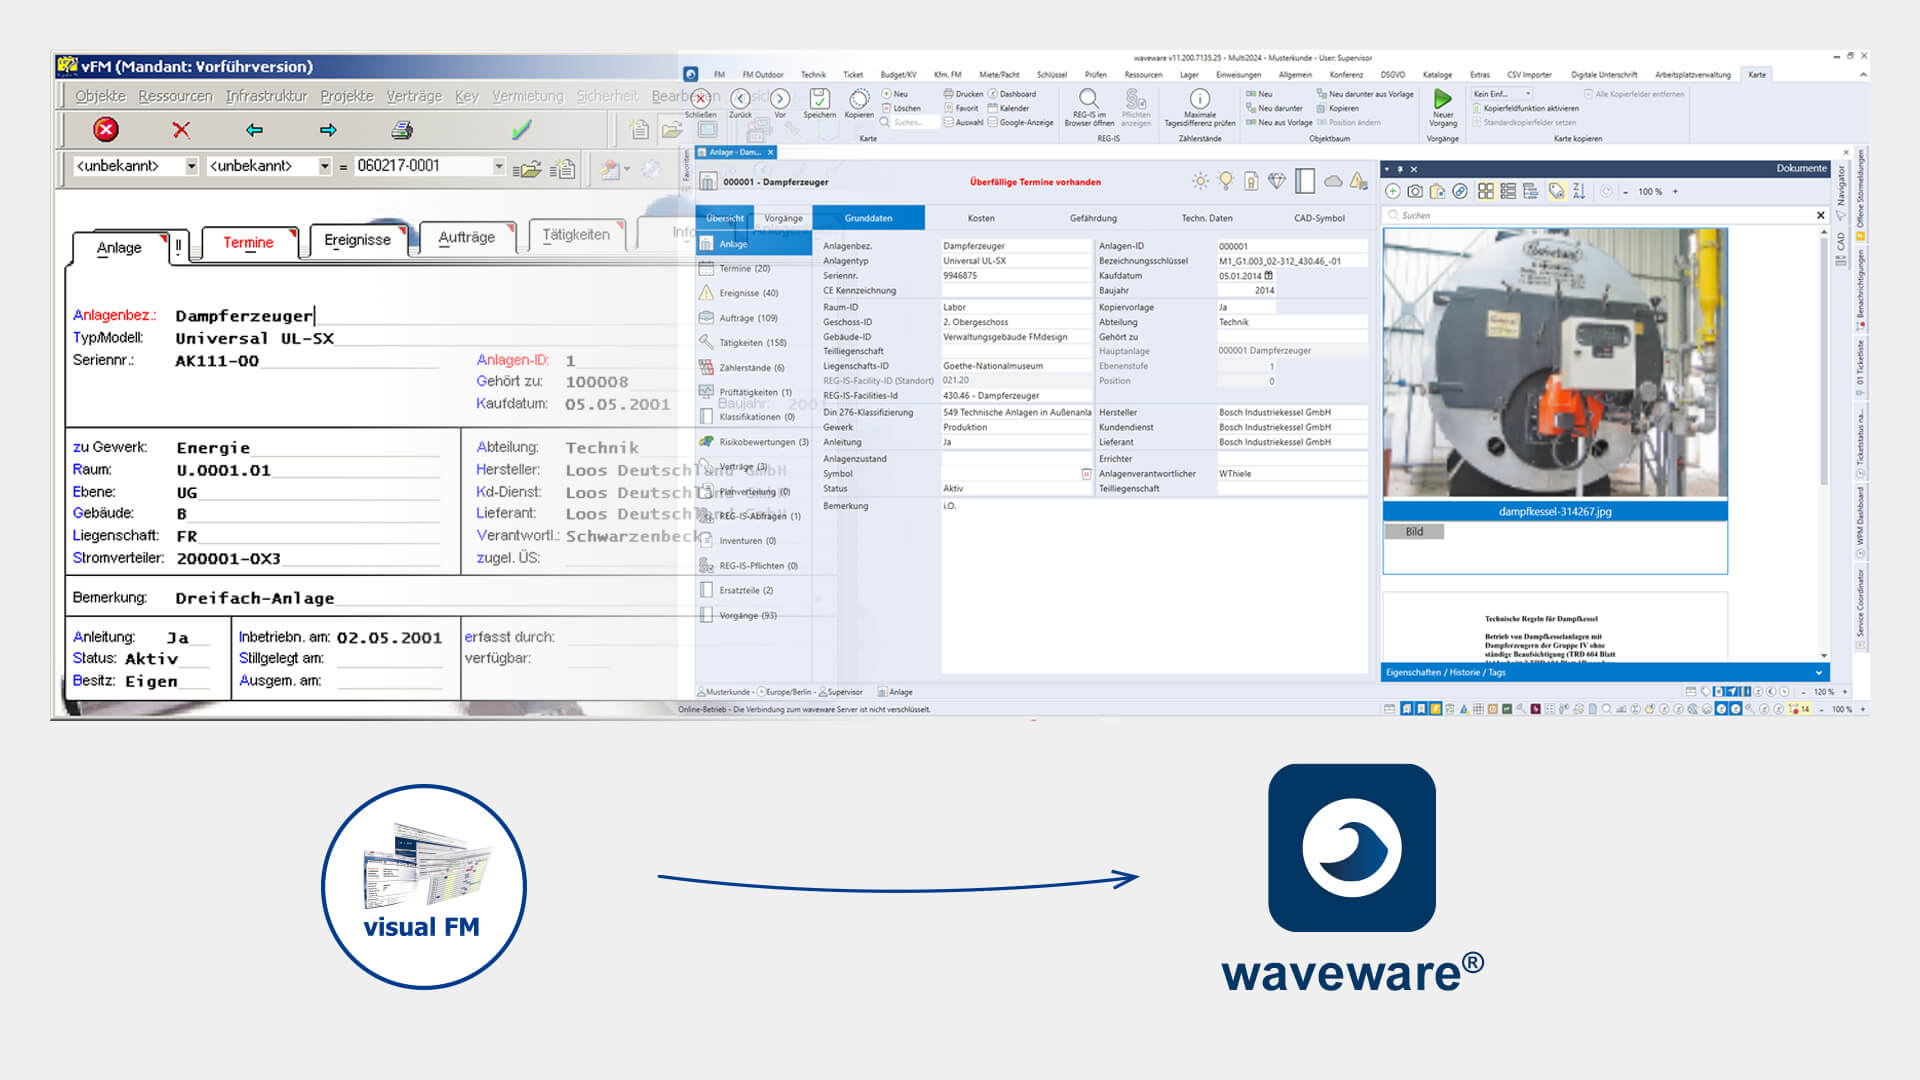Image resolution: width=1920 pixels, height=1080 pixels.
Task: Open Technik ribbon tab in waveware
Action: (x=813, y=75)
